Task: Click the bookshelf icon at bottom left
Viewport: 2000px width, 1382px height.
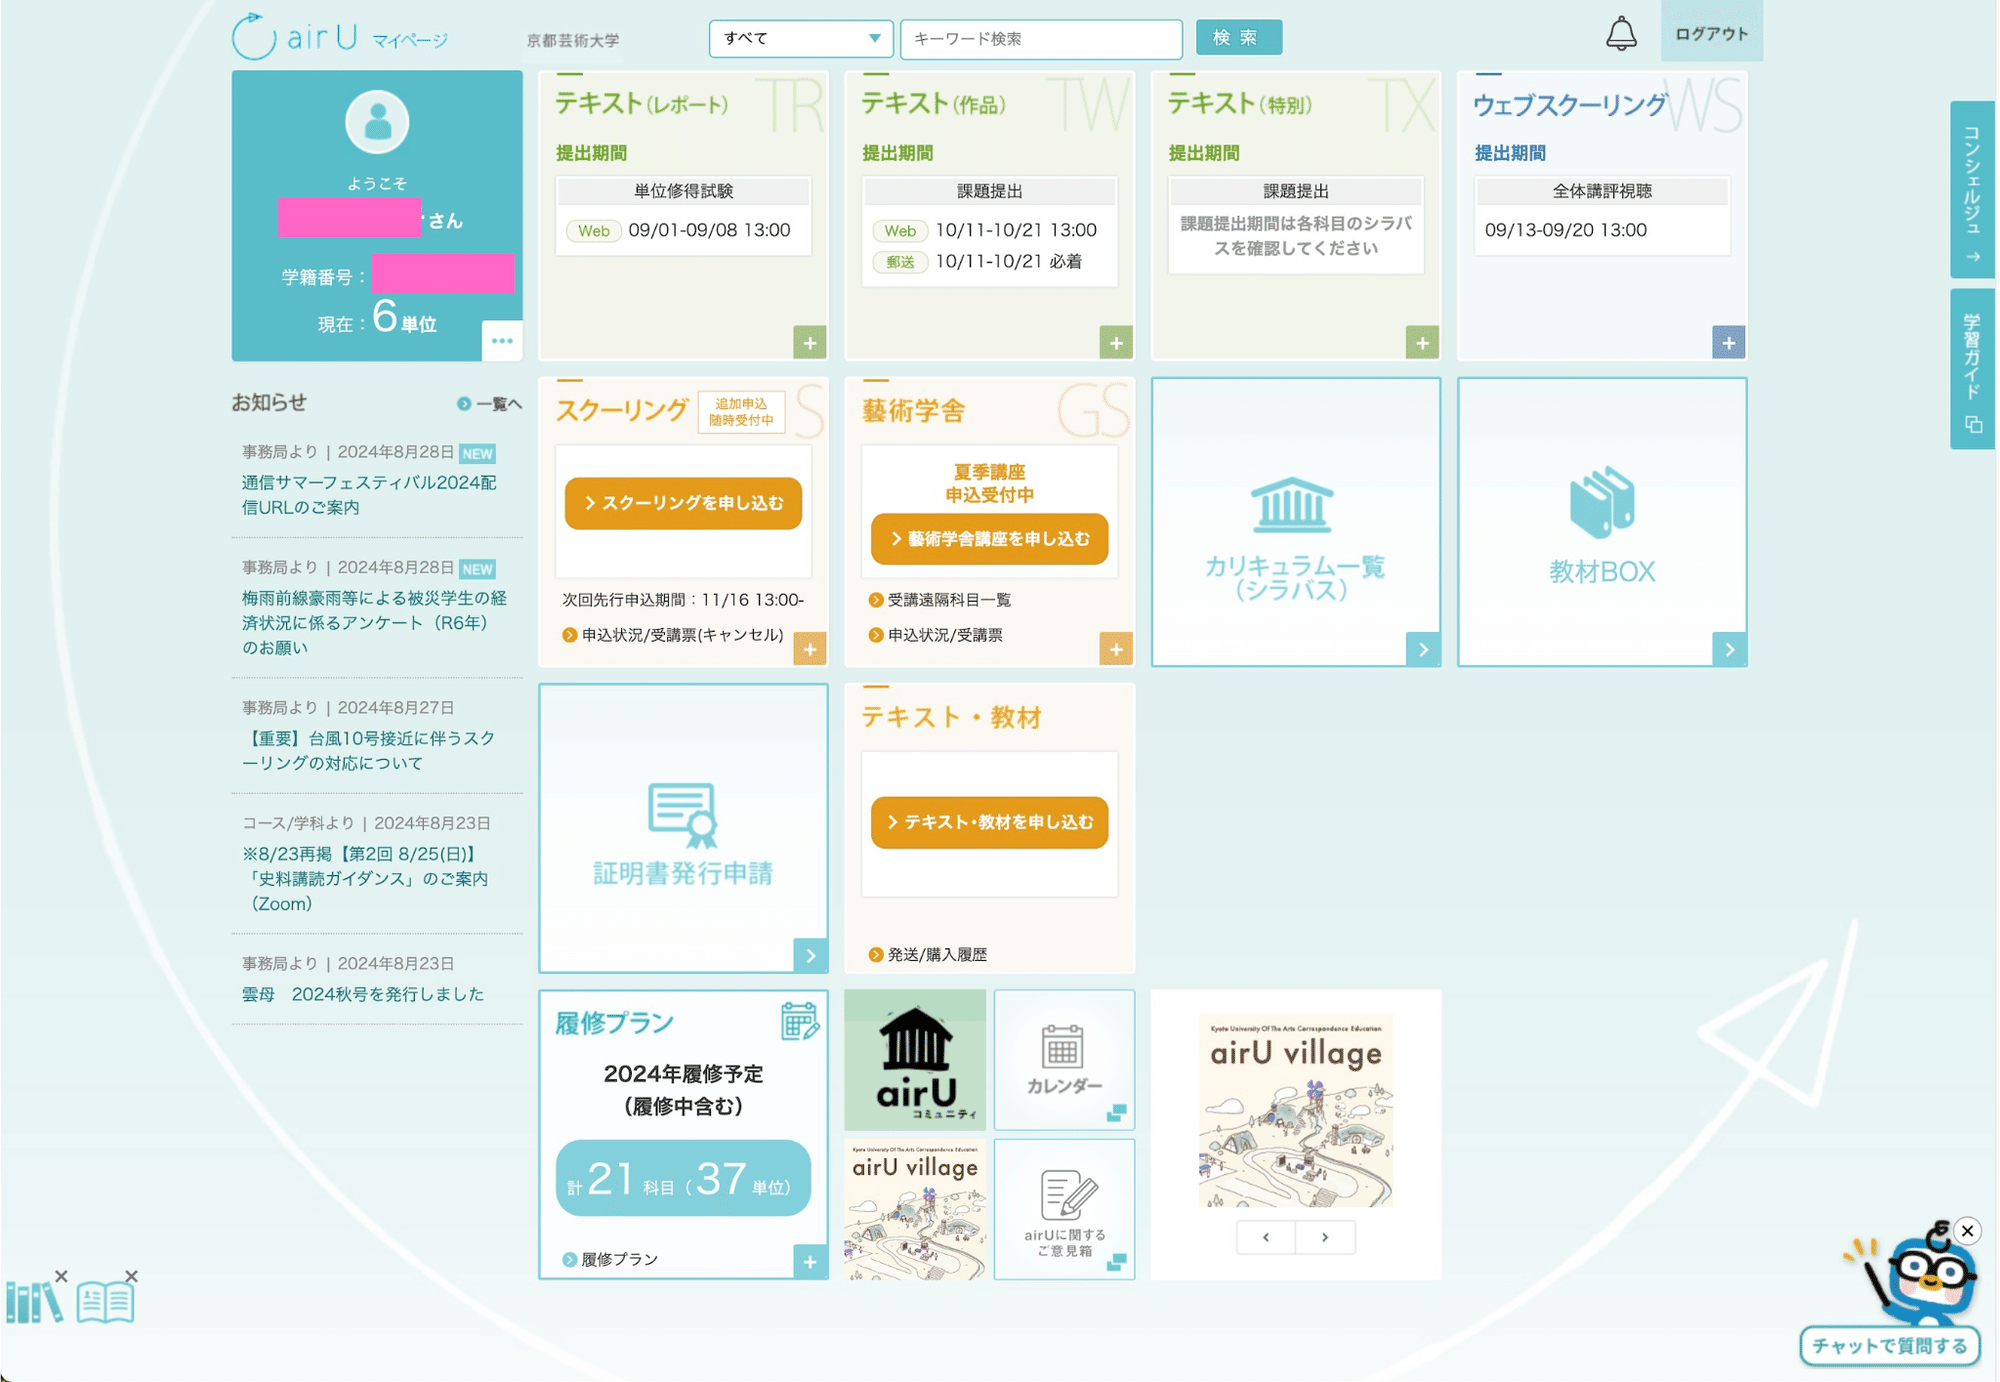Action: [32, 1303]
